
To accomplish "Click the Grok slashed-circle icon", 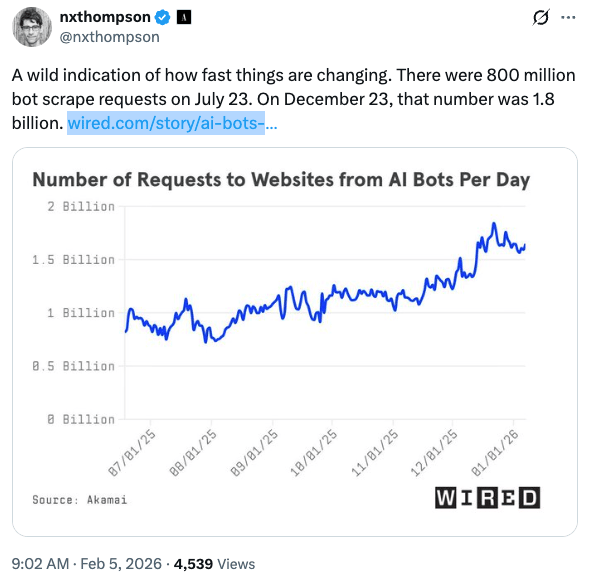I will 541,17.
